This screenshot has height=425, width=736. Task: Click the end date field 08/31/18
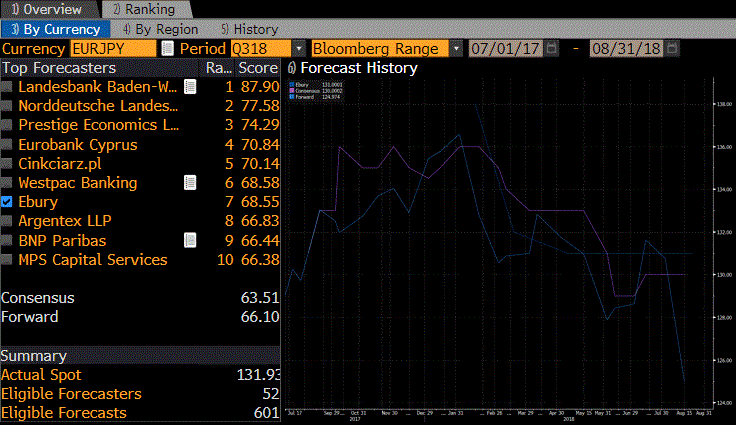626,49
